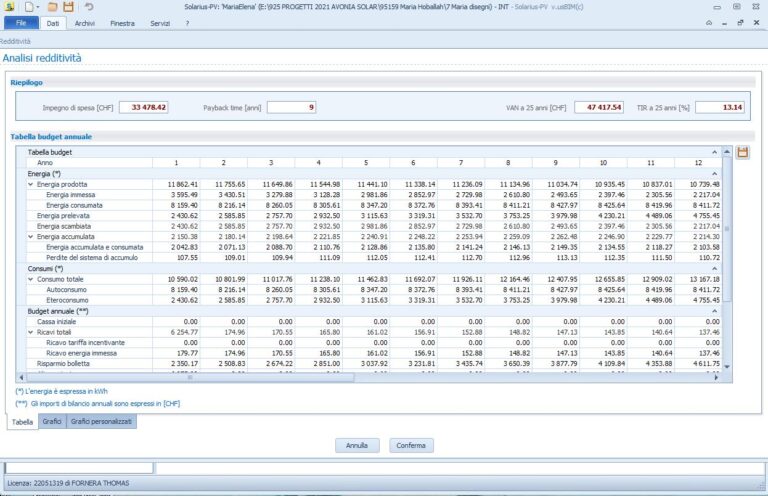Open a project with the folder icon
The image size is (768, 496).
click(x=52, y=7)
